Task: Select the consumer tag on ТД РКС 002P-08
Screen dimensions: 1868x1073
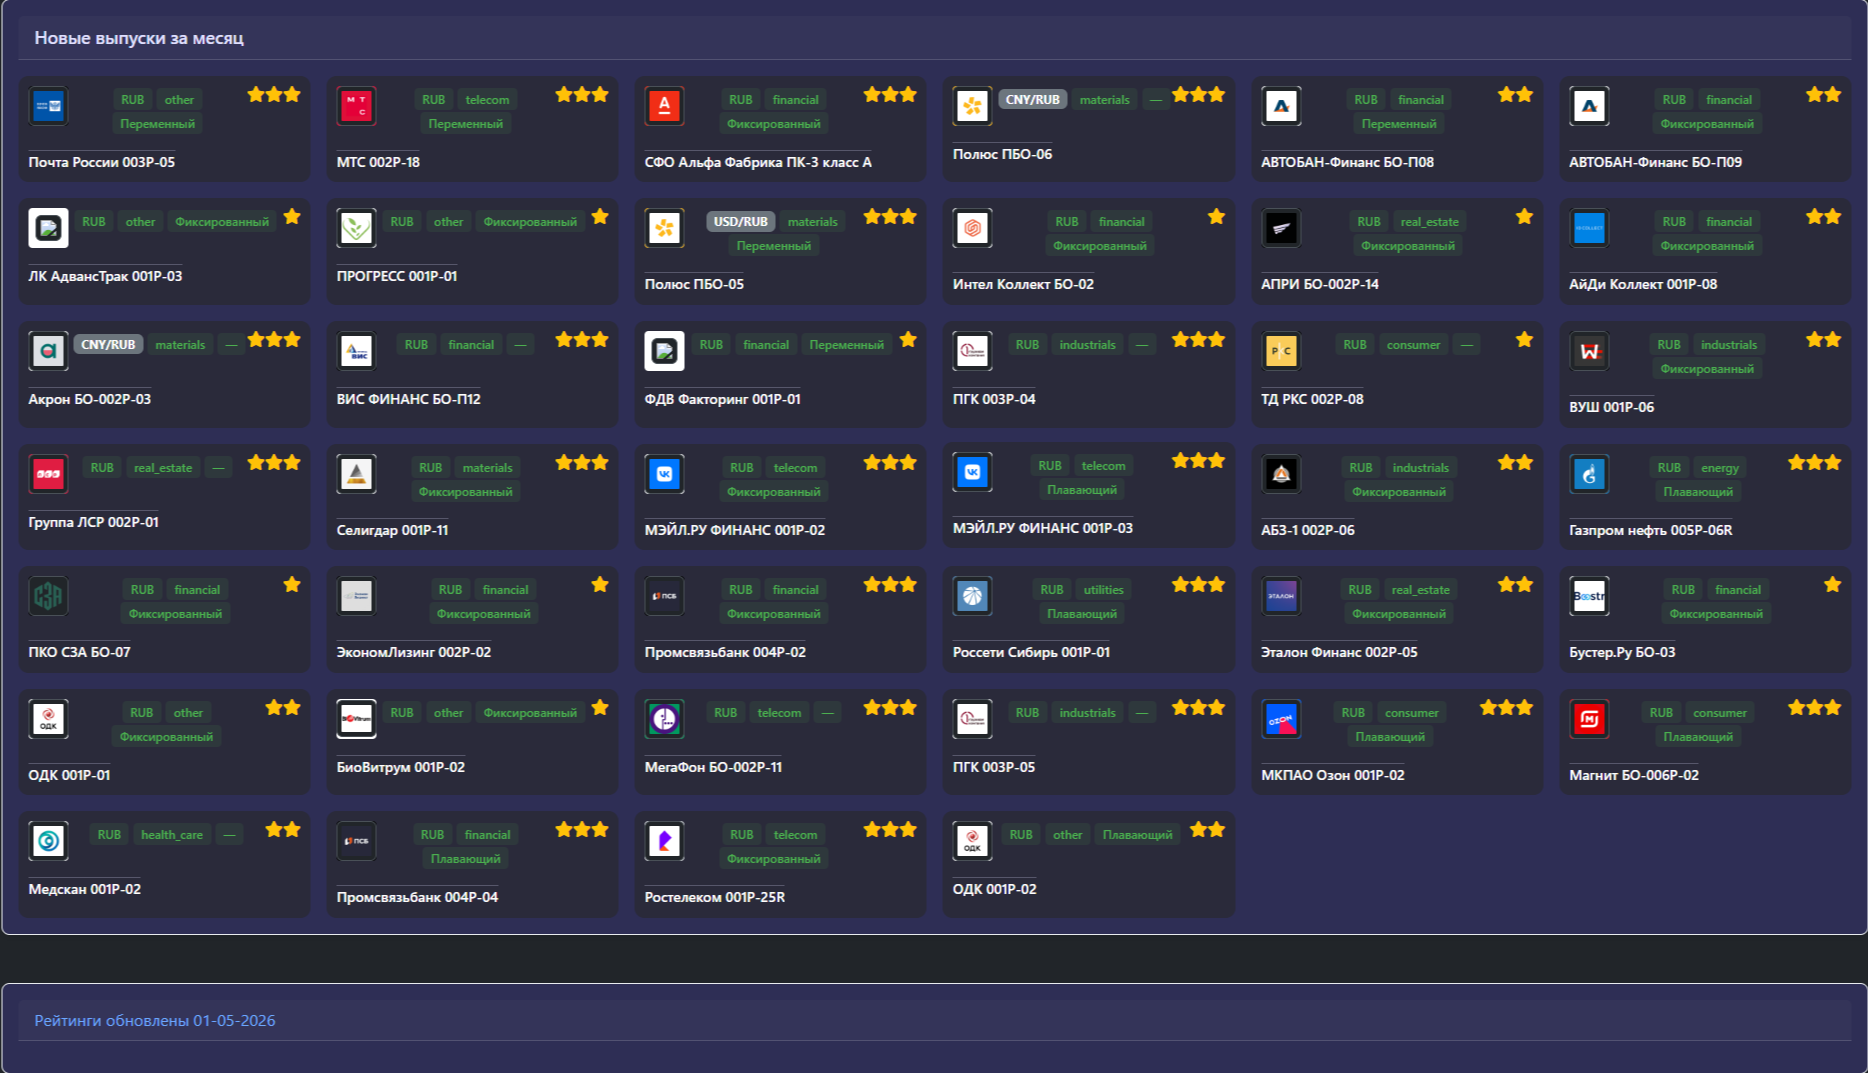Action: point(1413,345)
